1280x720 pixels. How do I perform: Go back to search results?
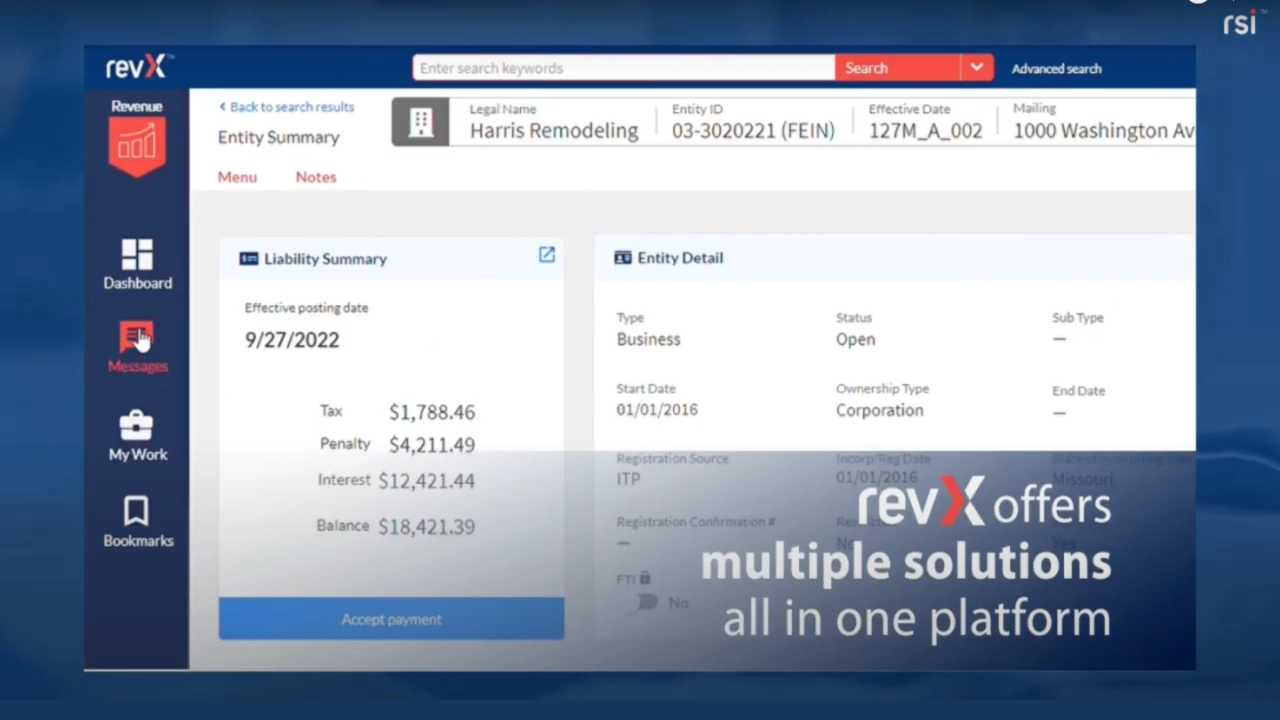tap(286, 107)
